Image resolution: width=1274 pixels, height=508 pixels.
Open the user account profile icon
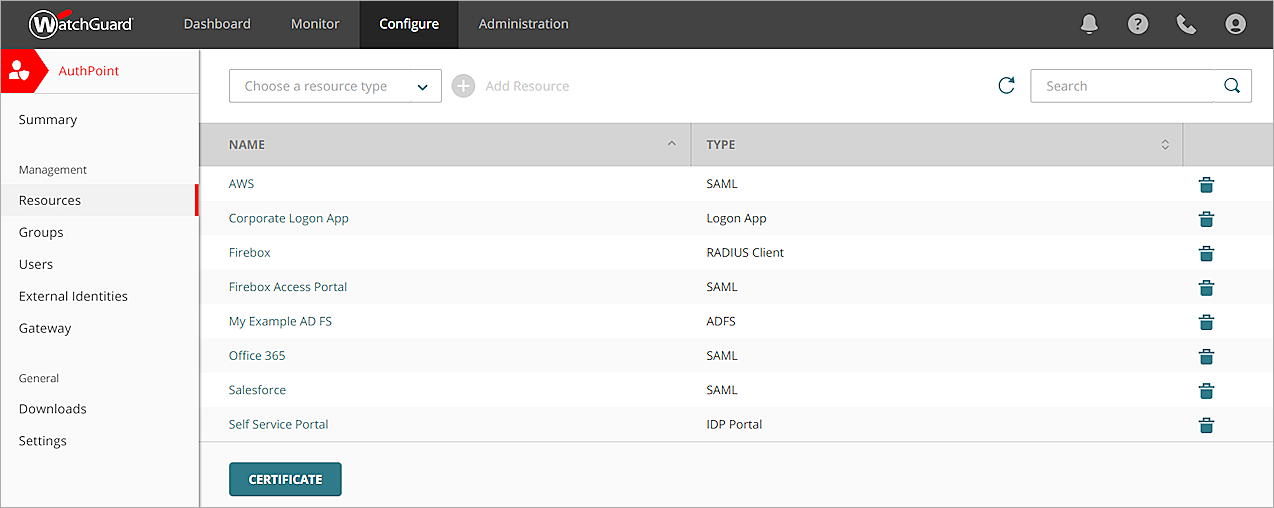point(1236,24)
